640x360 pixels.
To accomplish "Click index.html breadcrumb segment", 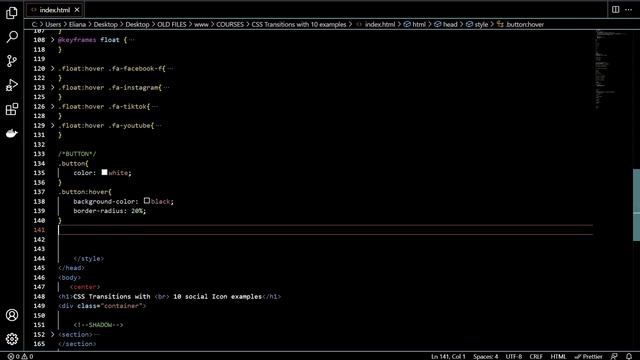I will tap(376, 24).
